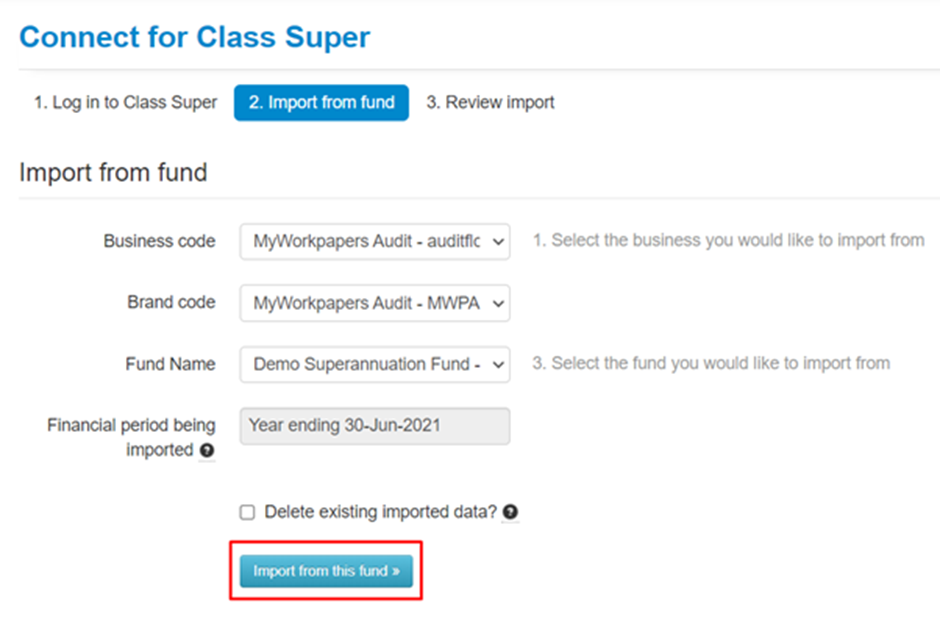
Task: Click the help icon beside Financial period label
Action: tap(207, 451)
